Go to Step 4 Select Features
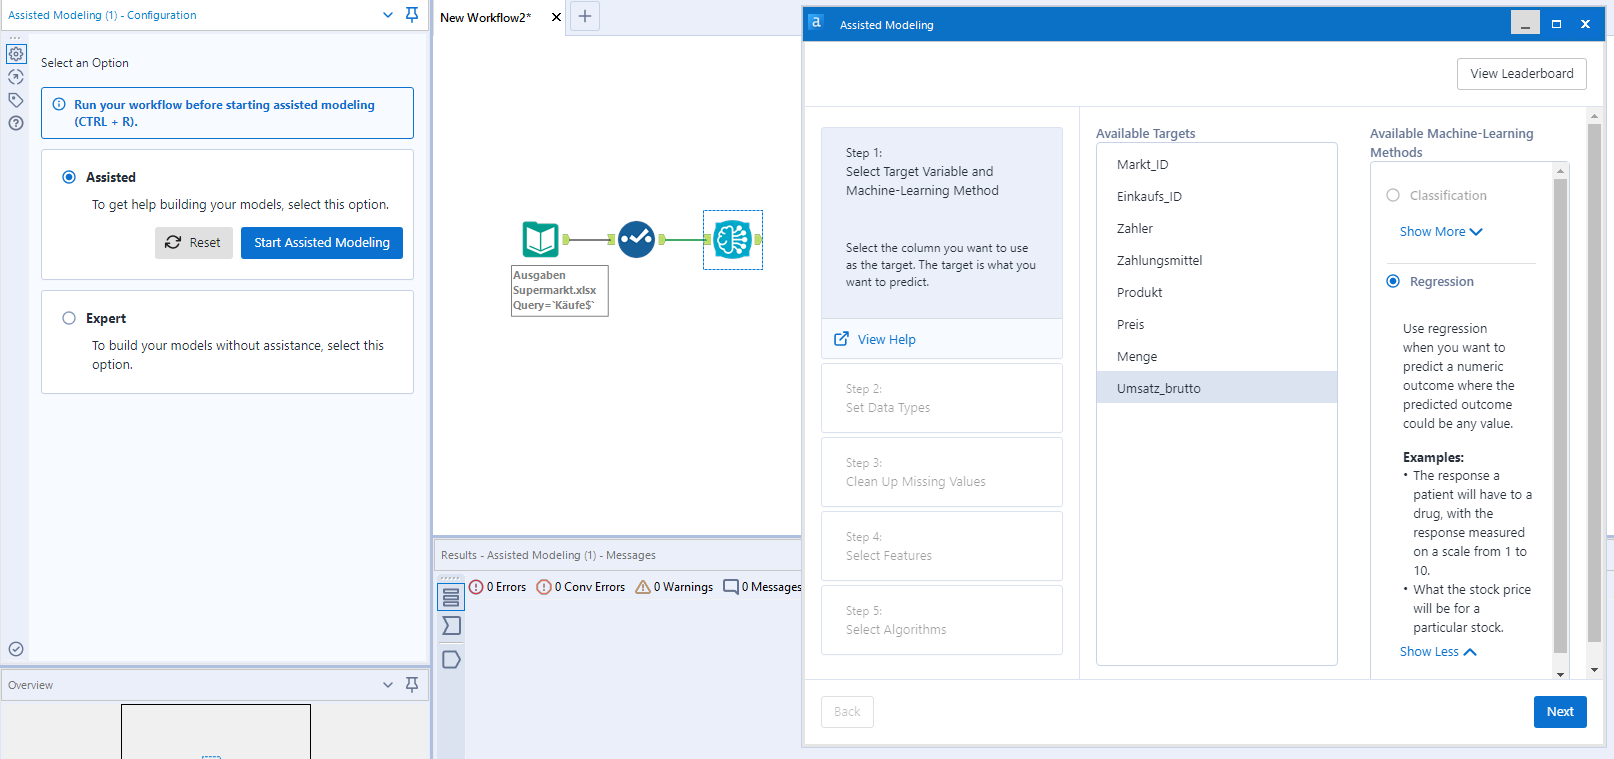This screenshot has width=1614, height=759. pos(942,546)
